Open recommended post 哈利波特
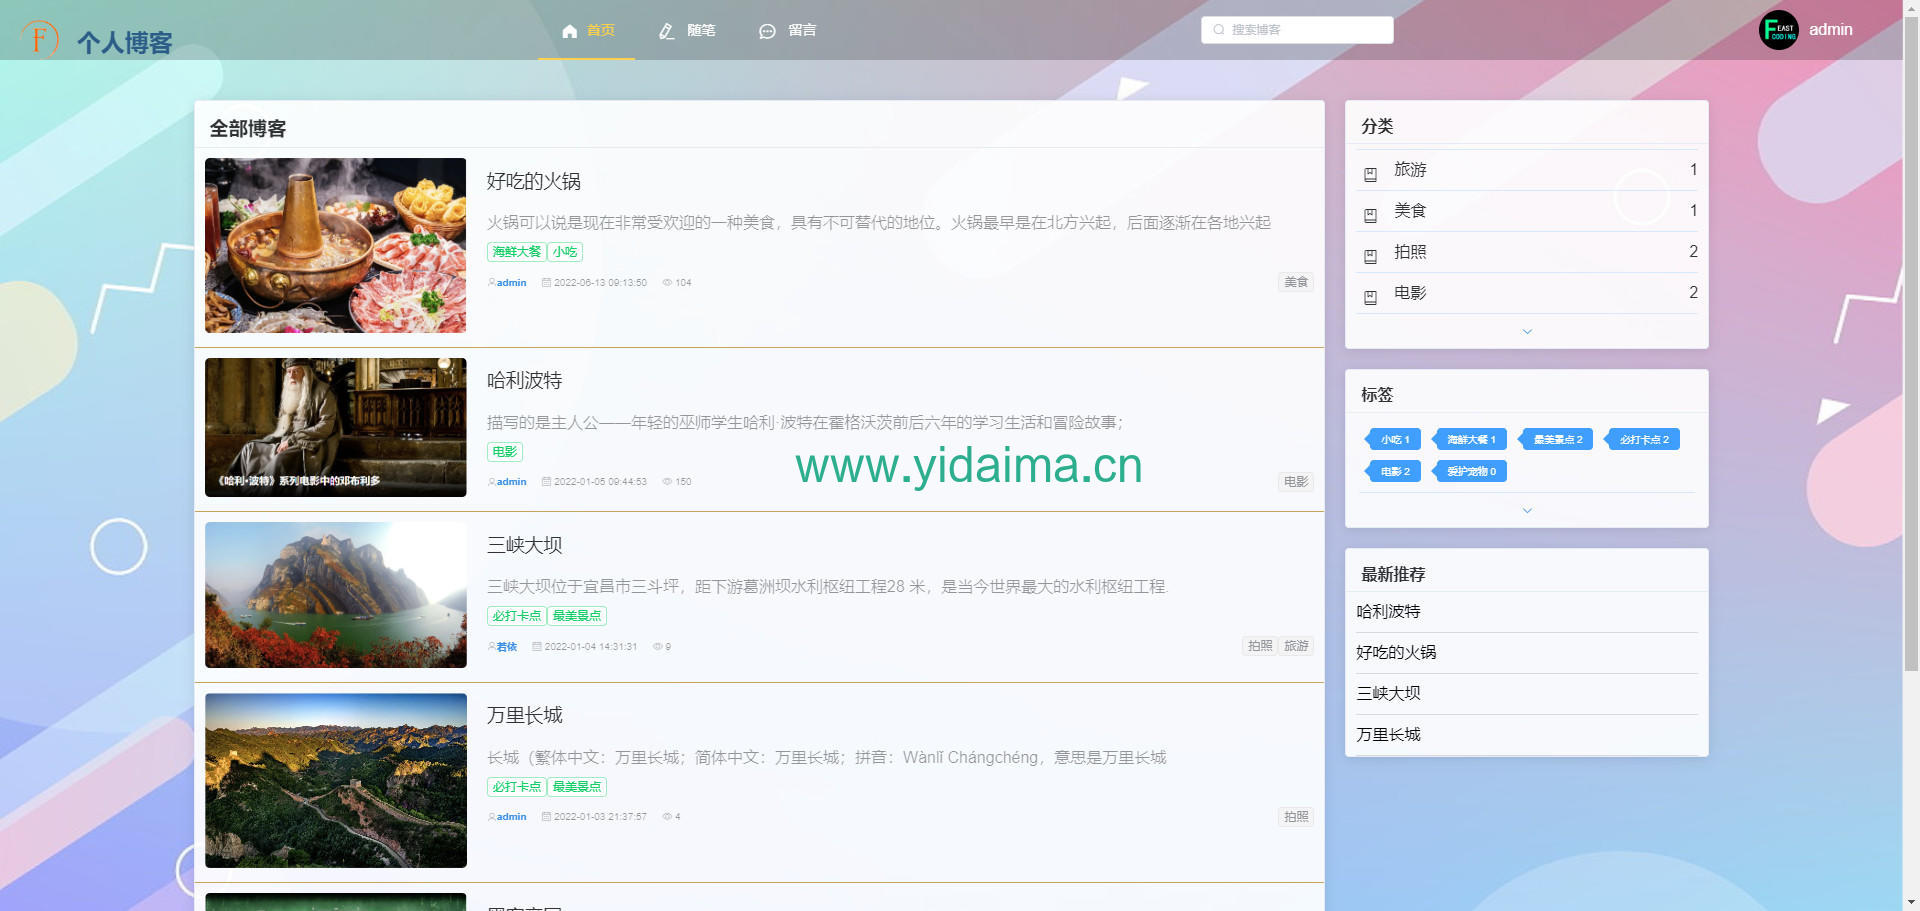Image resolution: width=1920 pixels, height=911 pixels. 1389,612
